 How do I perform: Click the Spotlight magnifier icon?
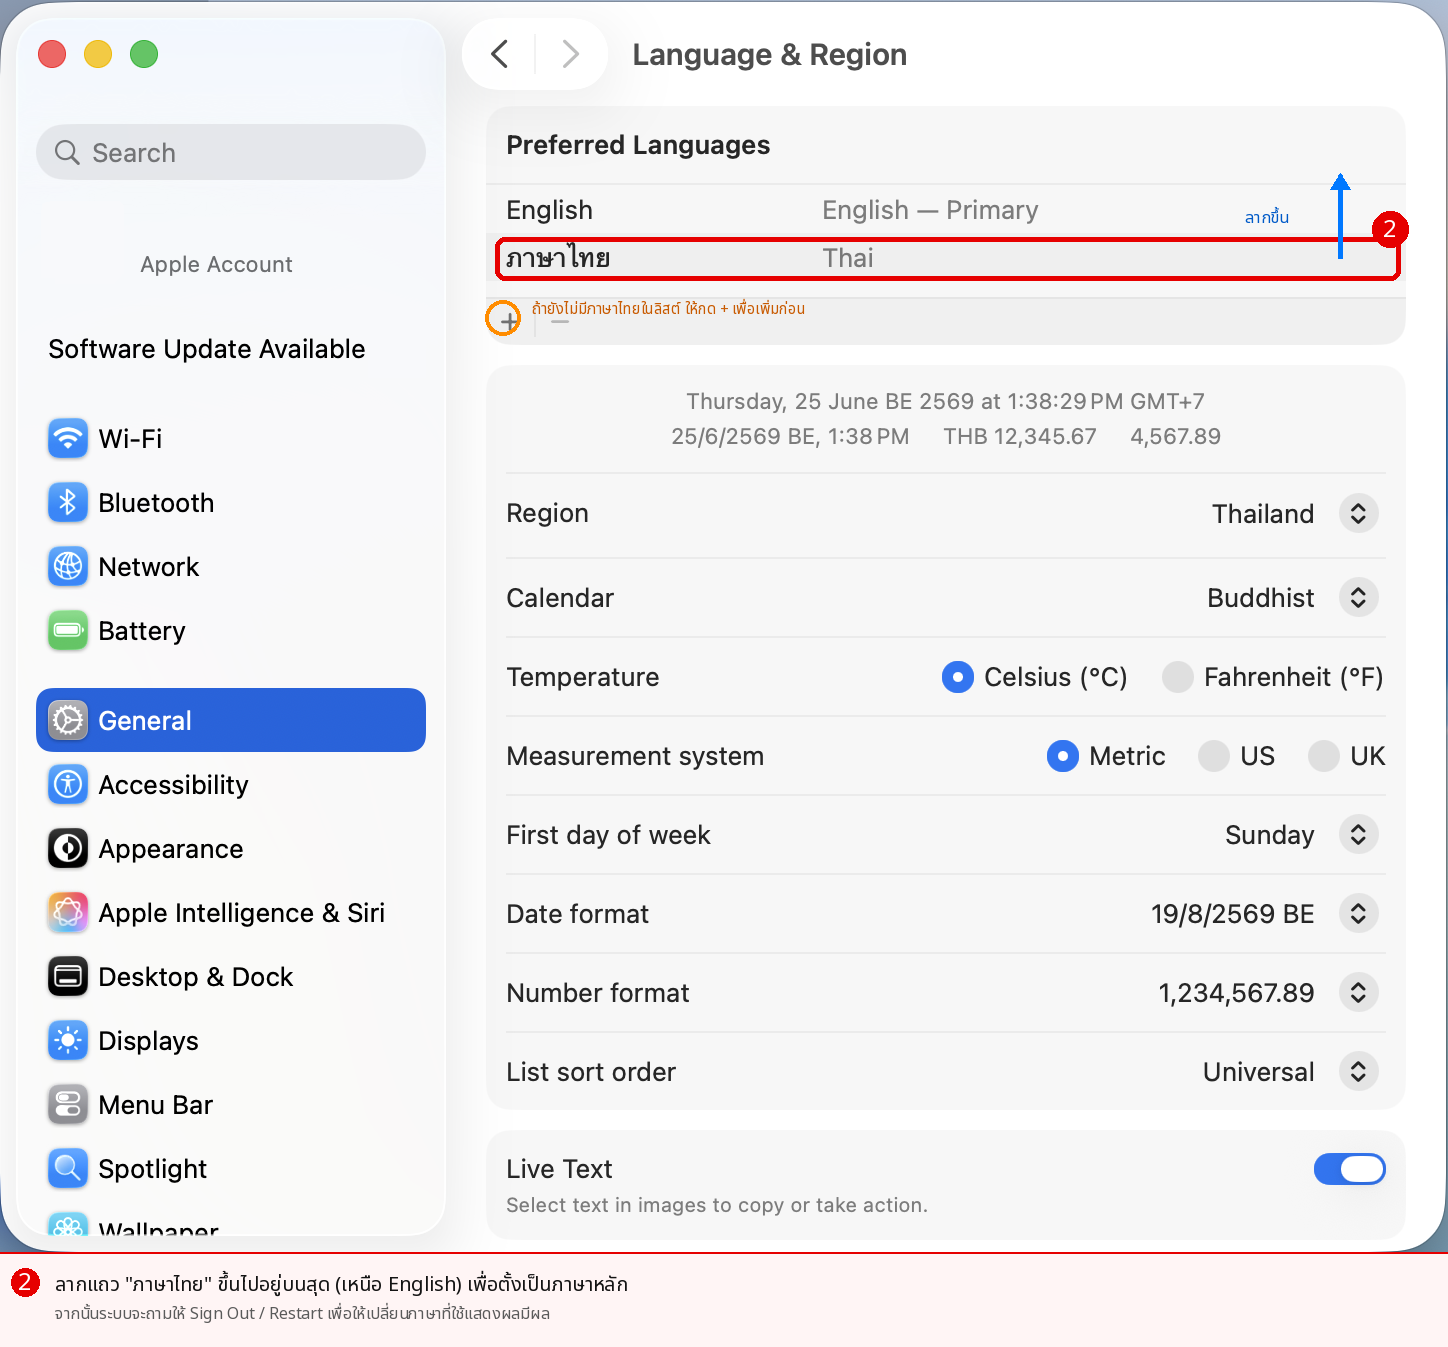[x=68, y=1168]
